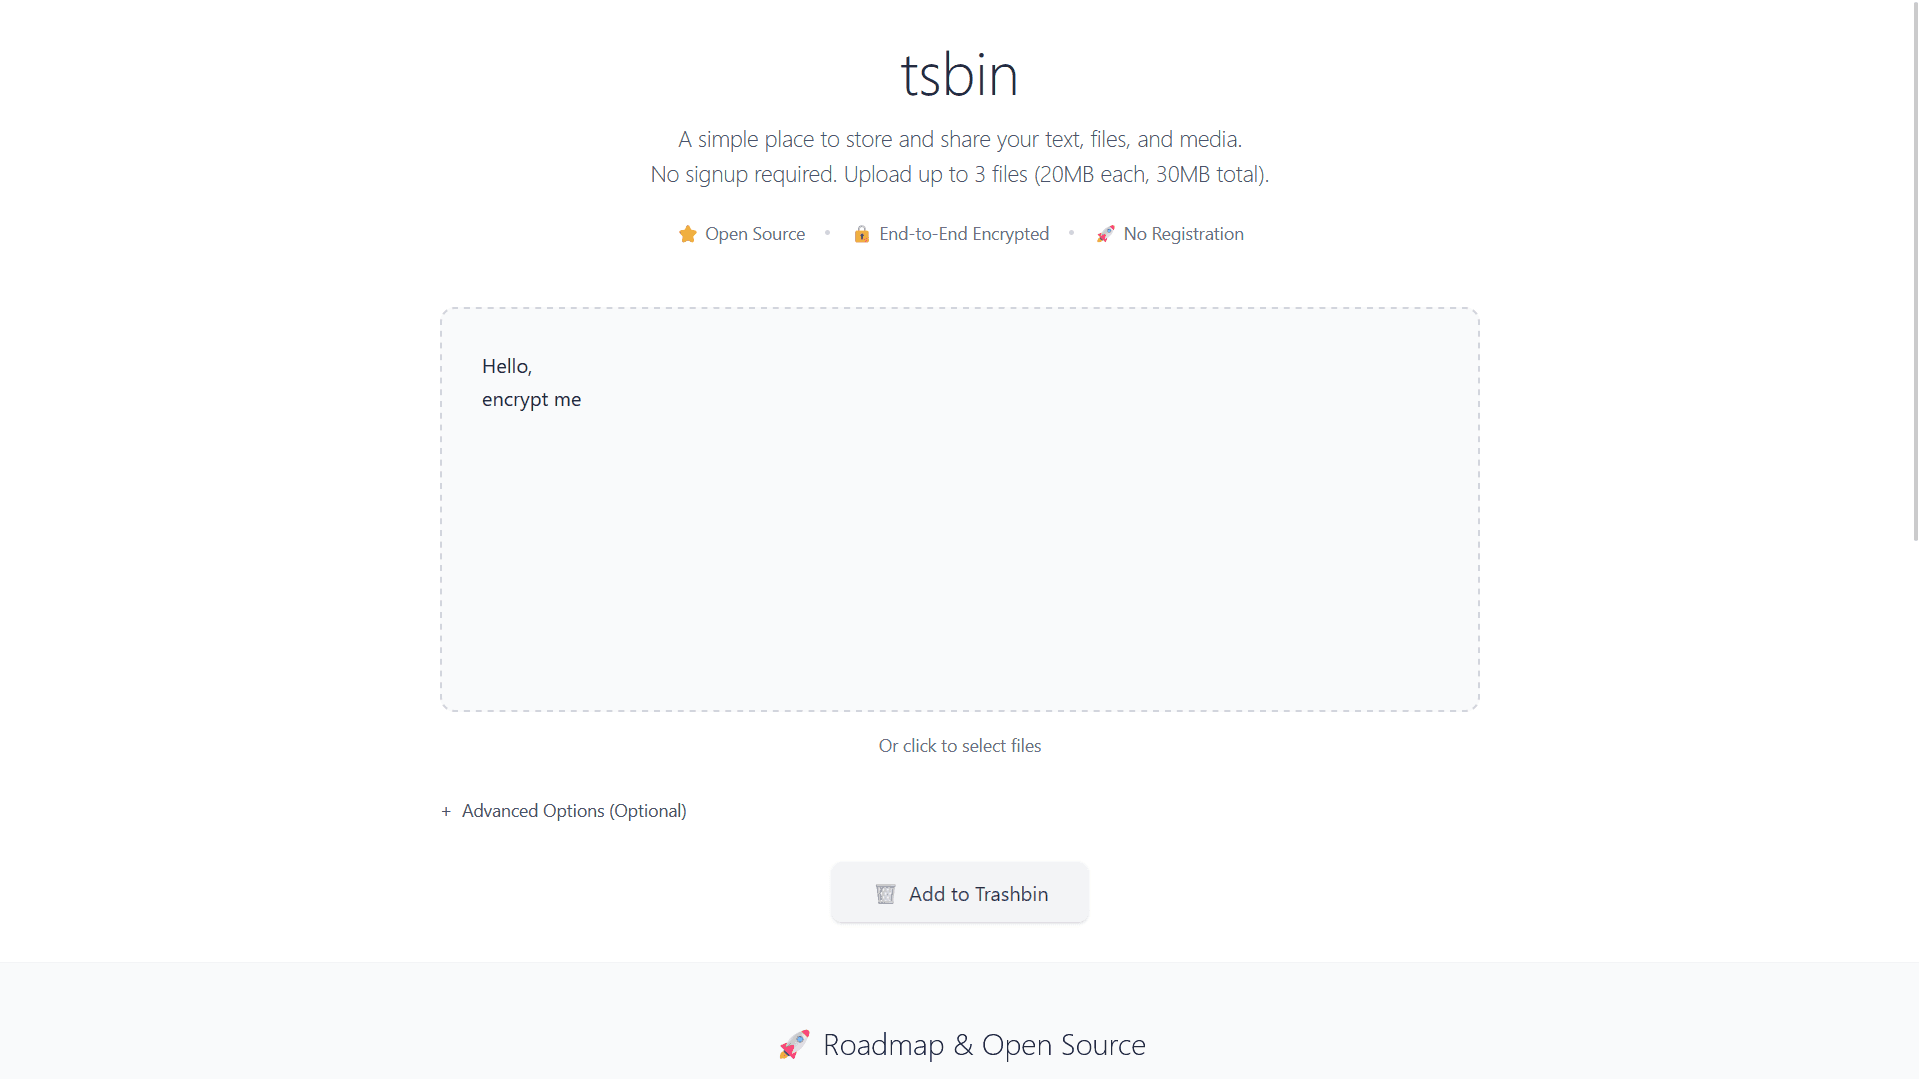
Task: Open the file picker via 'Or click to select files'
Action: coord(959,745)
